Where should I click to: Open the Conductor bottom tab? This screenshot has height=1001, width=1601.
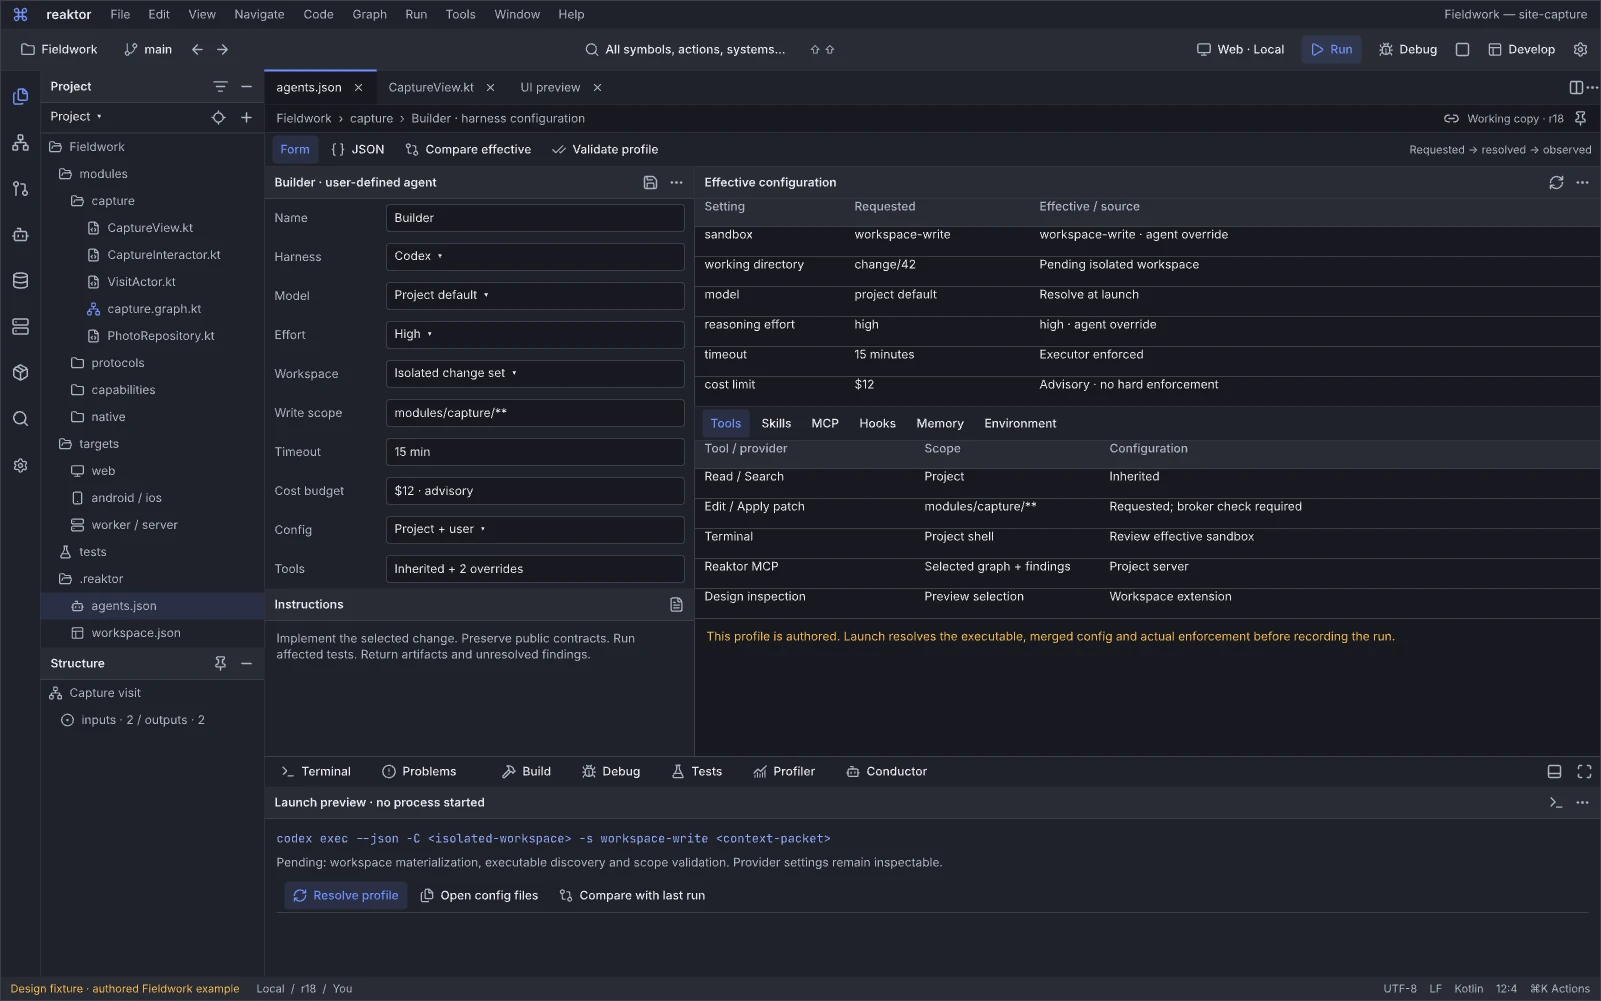[x=886, y=771]
